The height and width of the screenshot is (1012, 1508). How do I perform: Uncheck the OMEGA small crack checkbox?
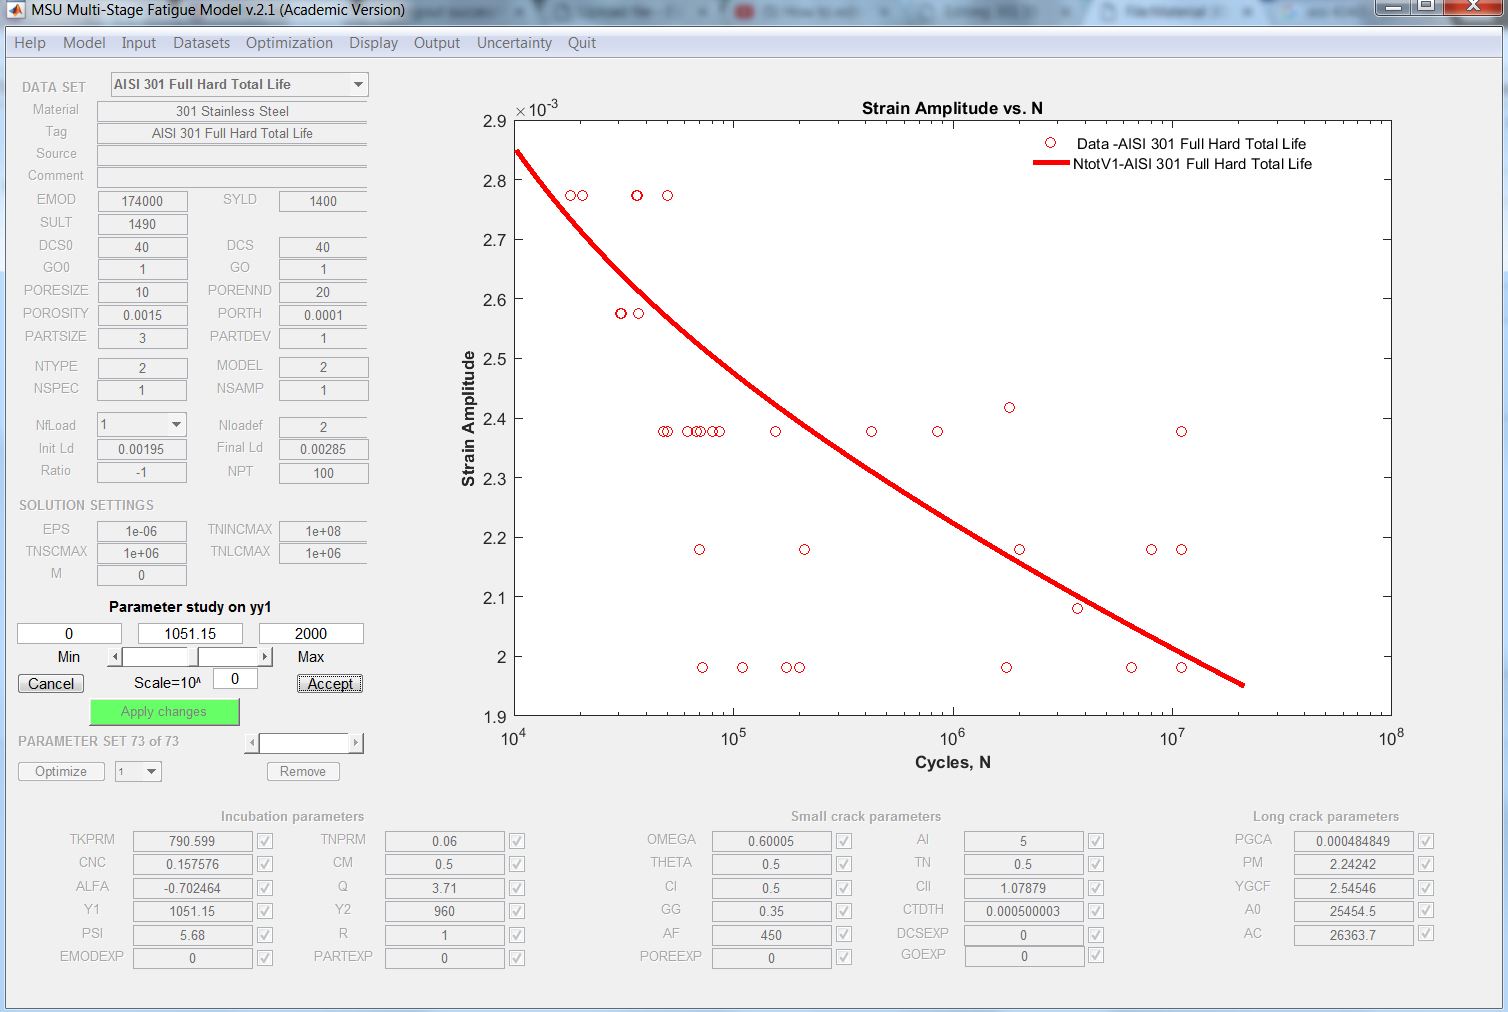pos(844,841)
